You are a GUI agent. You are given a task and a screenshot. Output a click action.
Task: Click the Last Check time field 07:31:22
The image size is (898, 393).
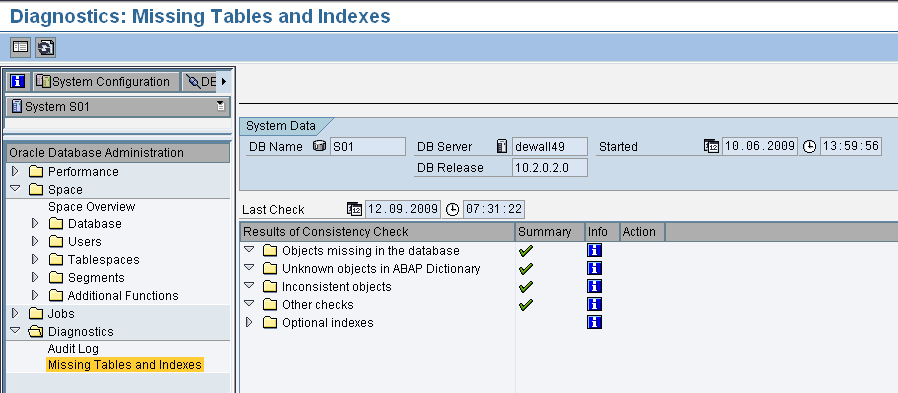(494, 209)
